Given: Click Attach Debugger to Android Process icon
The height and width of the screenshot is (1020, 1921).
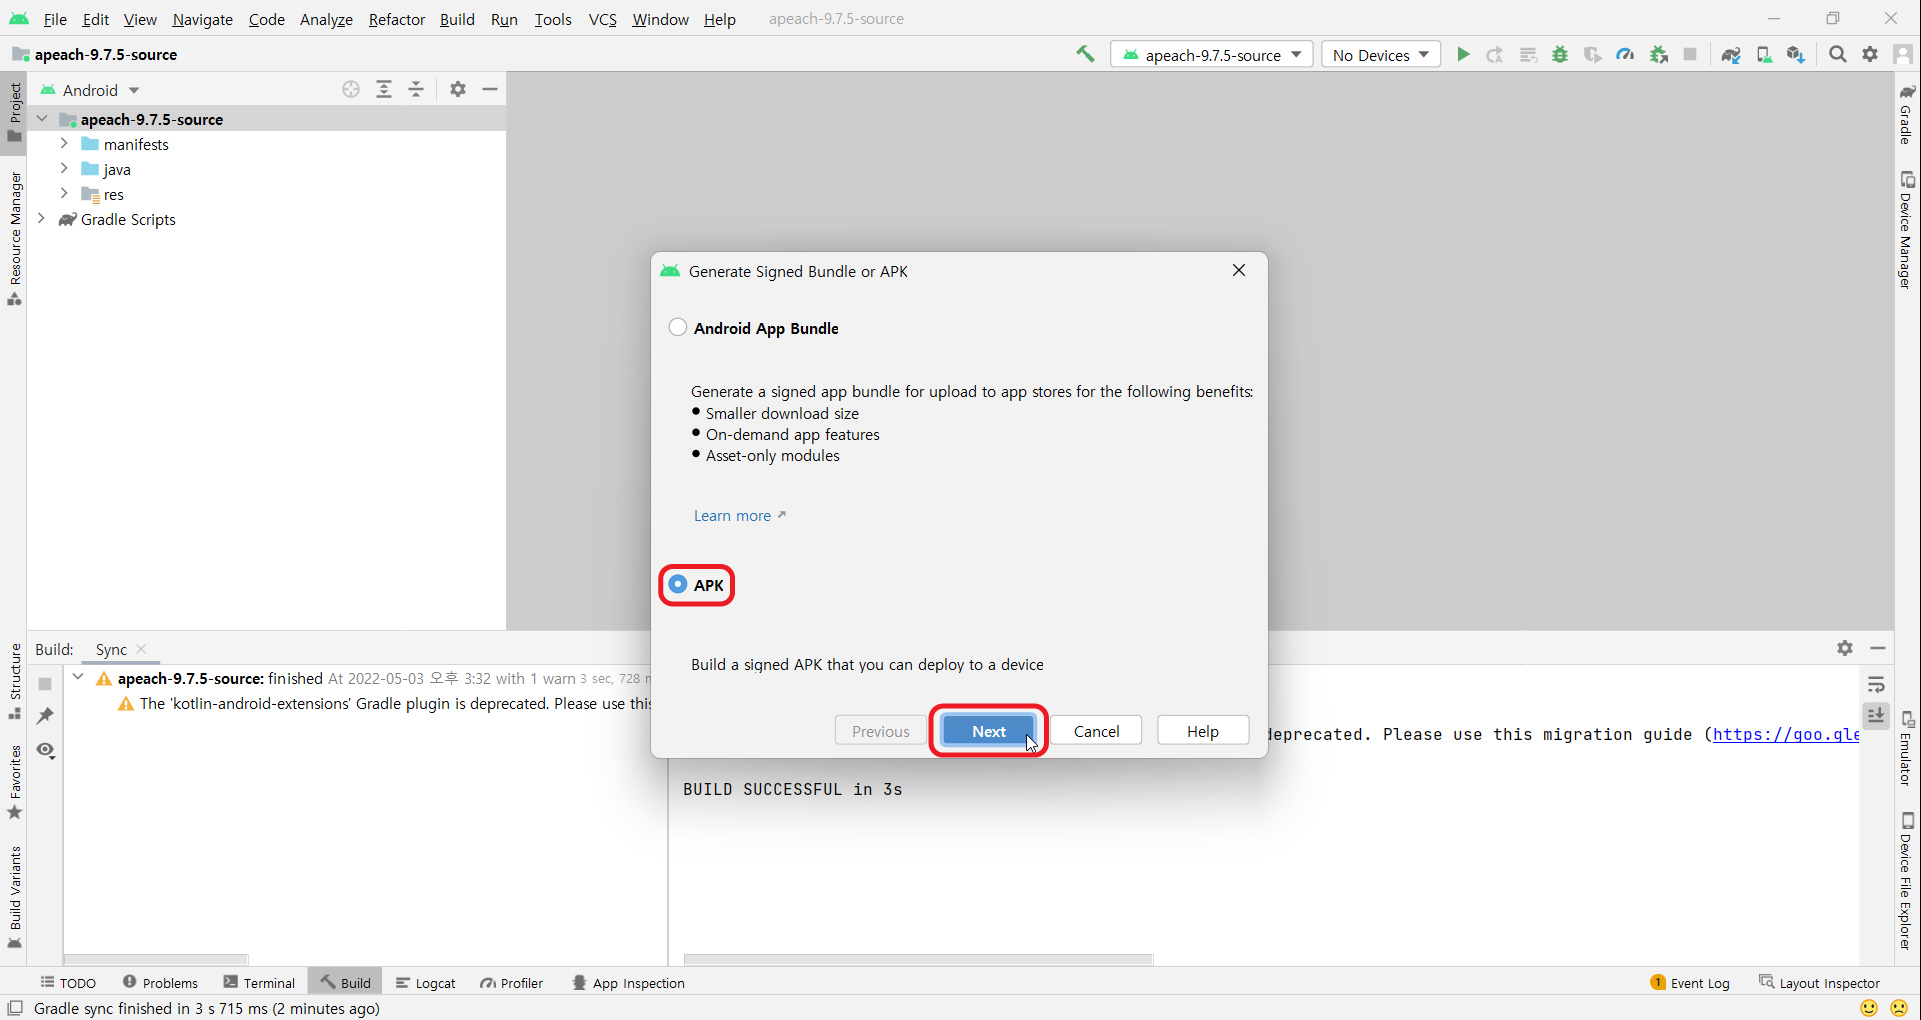Looking at the screenshot, I should coord(1659,54).
